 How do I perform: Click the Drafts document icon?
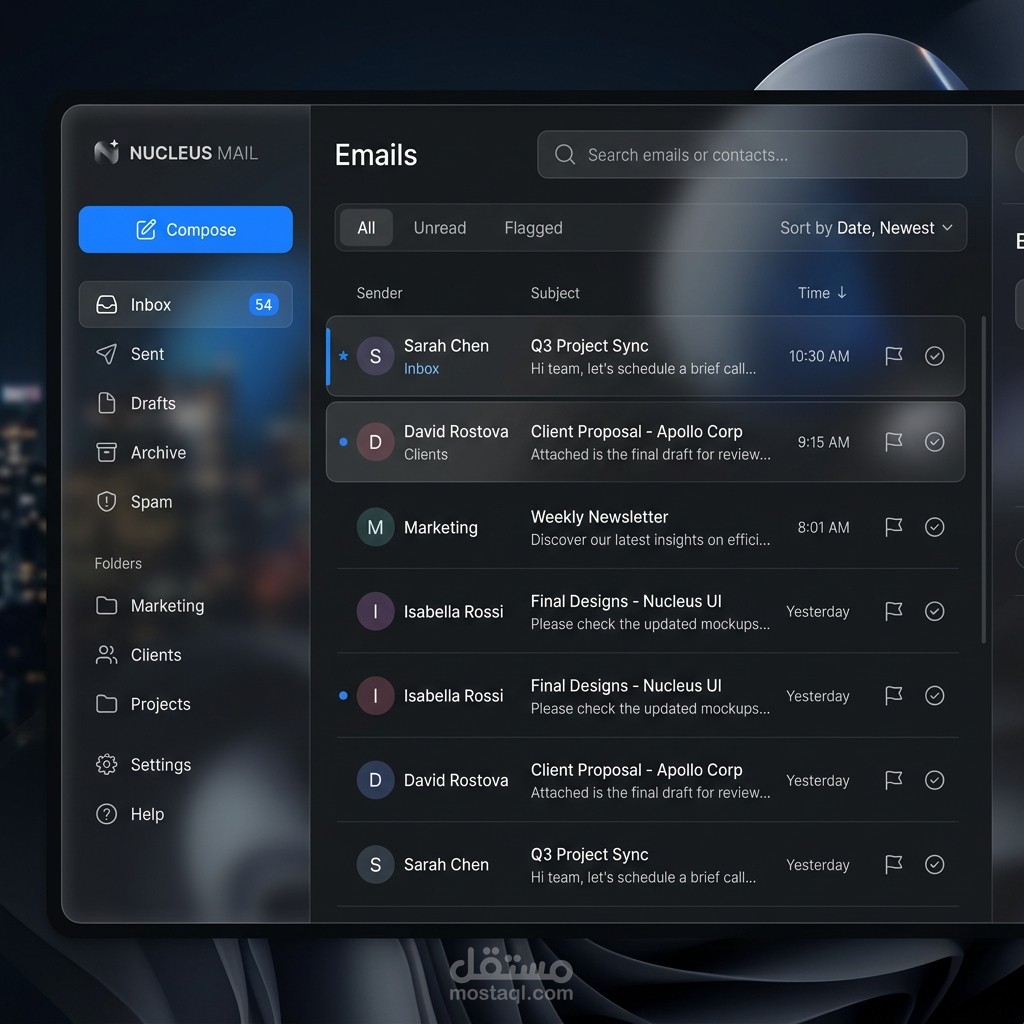click(x=106, y=403)
